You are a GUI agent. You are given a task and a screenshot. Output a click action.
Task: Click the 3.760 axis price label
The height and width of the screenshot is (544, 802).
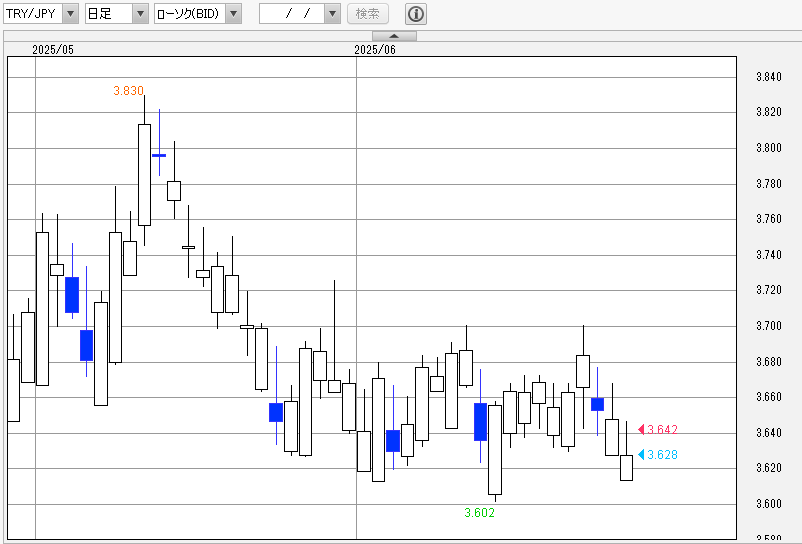point(769,219)
